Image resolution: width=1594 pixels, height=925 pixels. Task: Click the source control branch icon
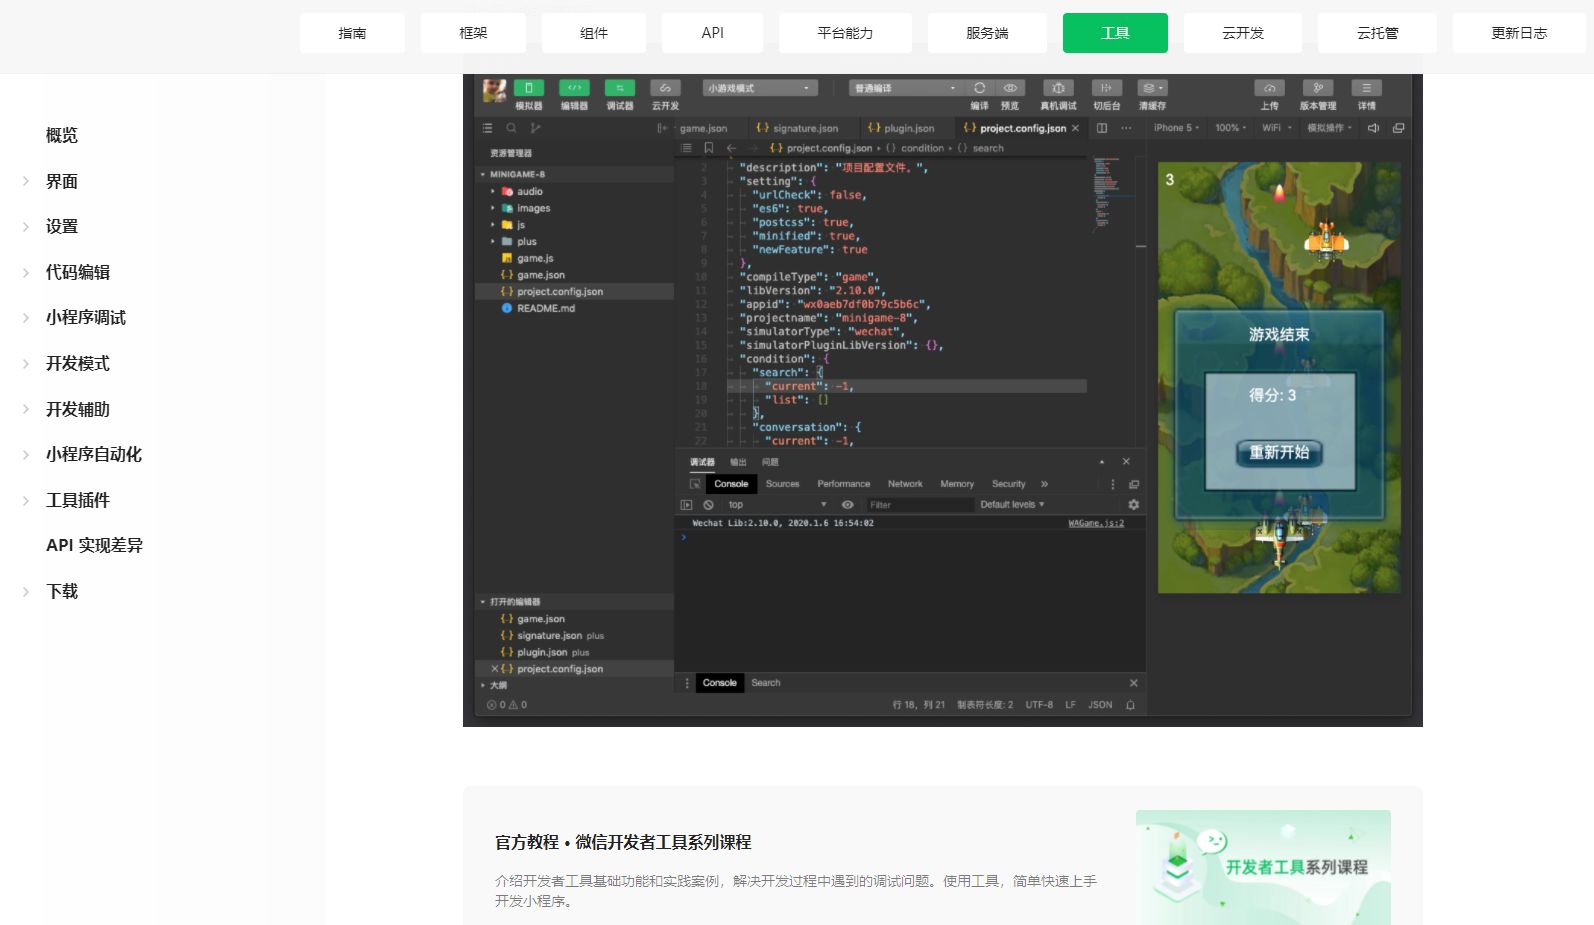click(535, 128)
